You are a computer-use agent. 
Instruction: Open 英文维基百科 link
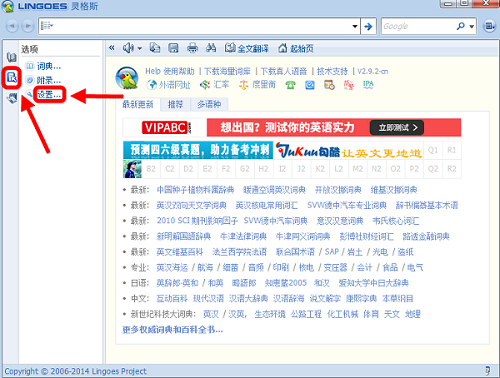180,252
